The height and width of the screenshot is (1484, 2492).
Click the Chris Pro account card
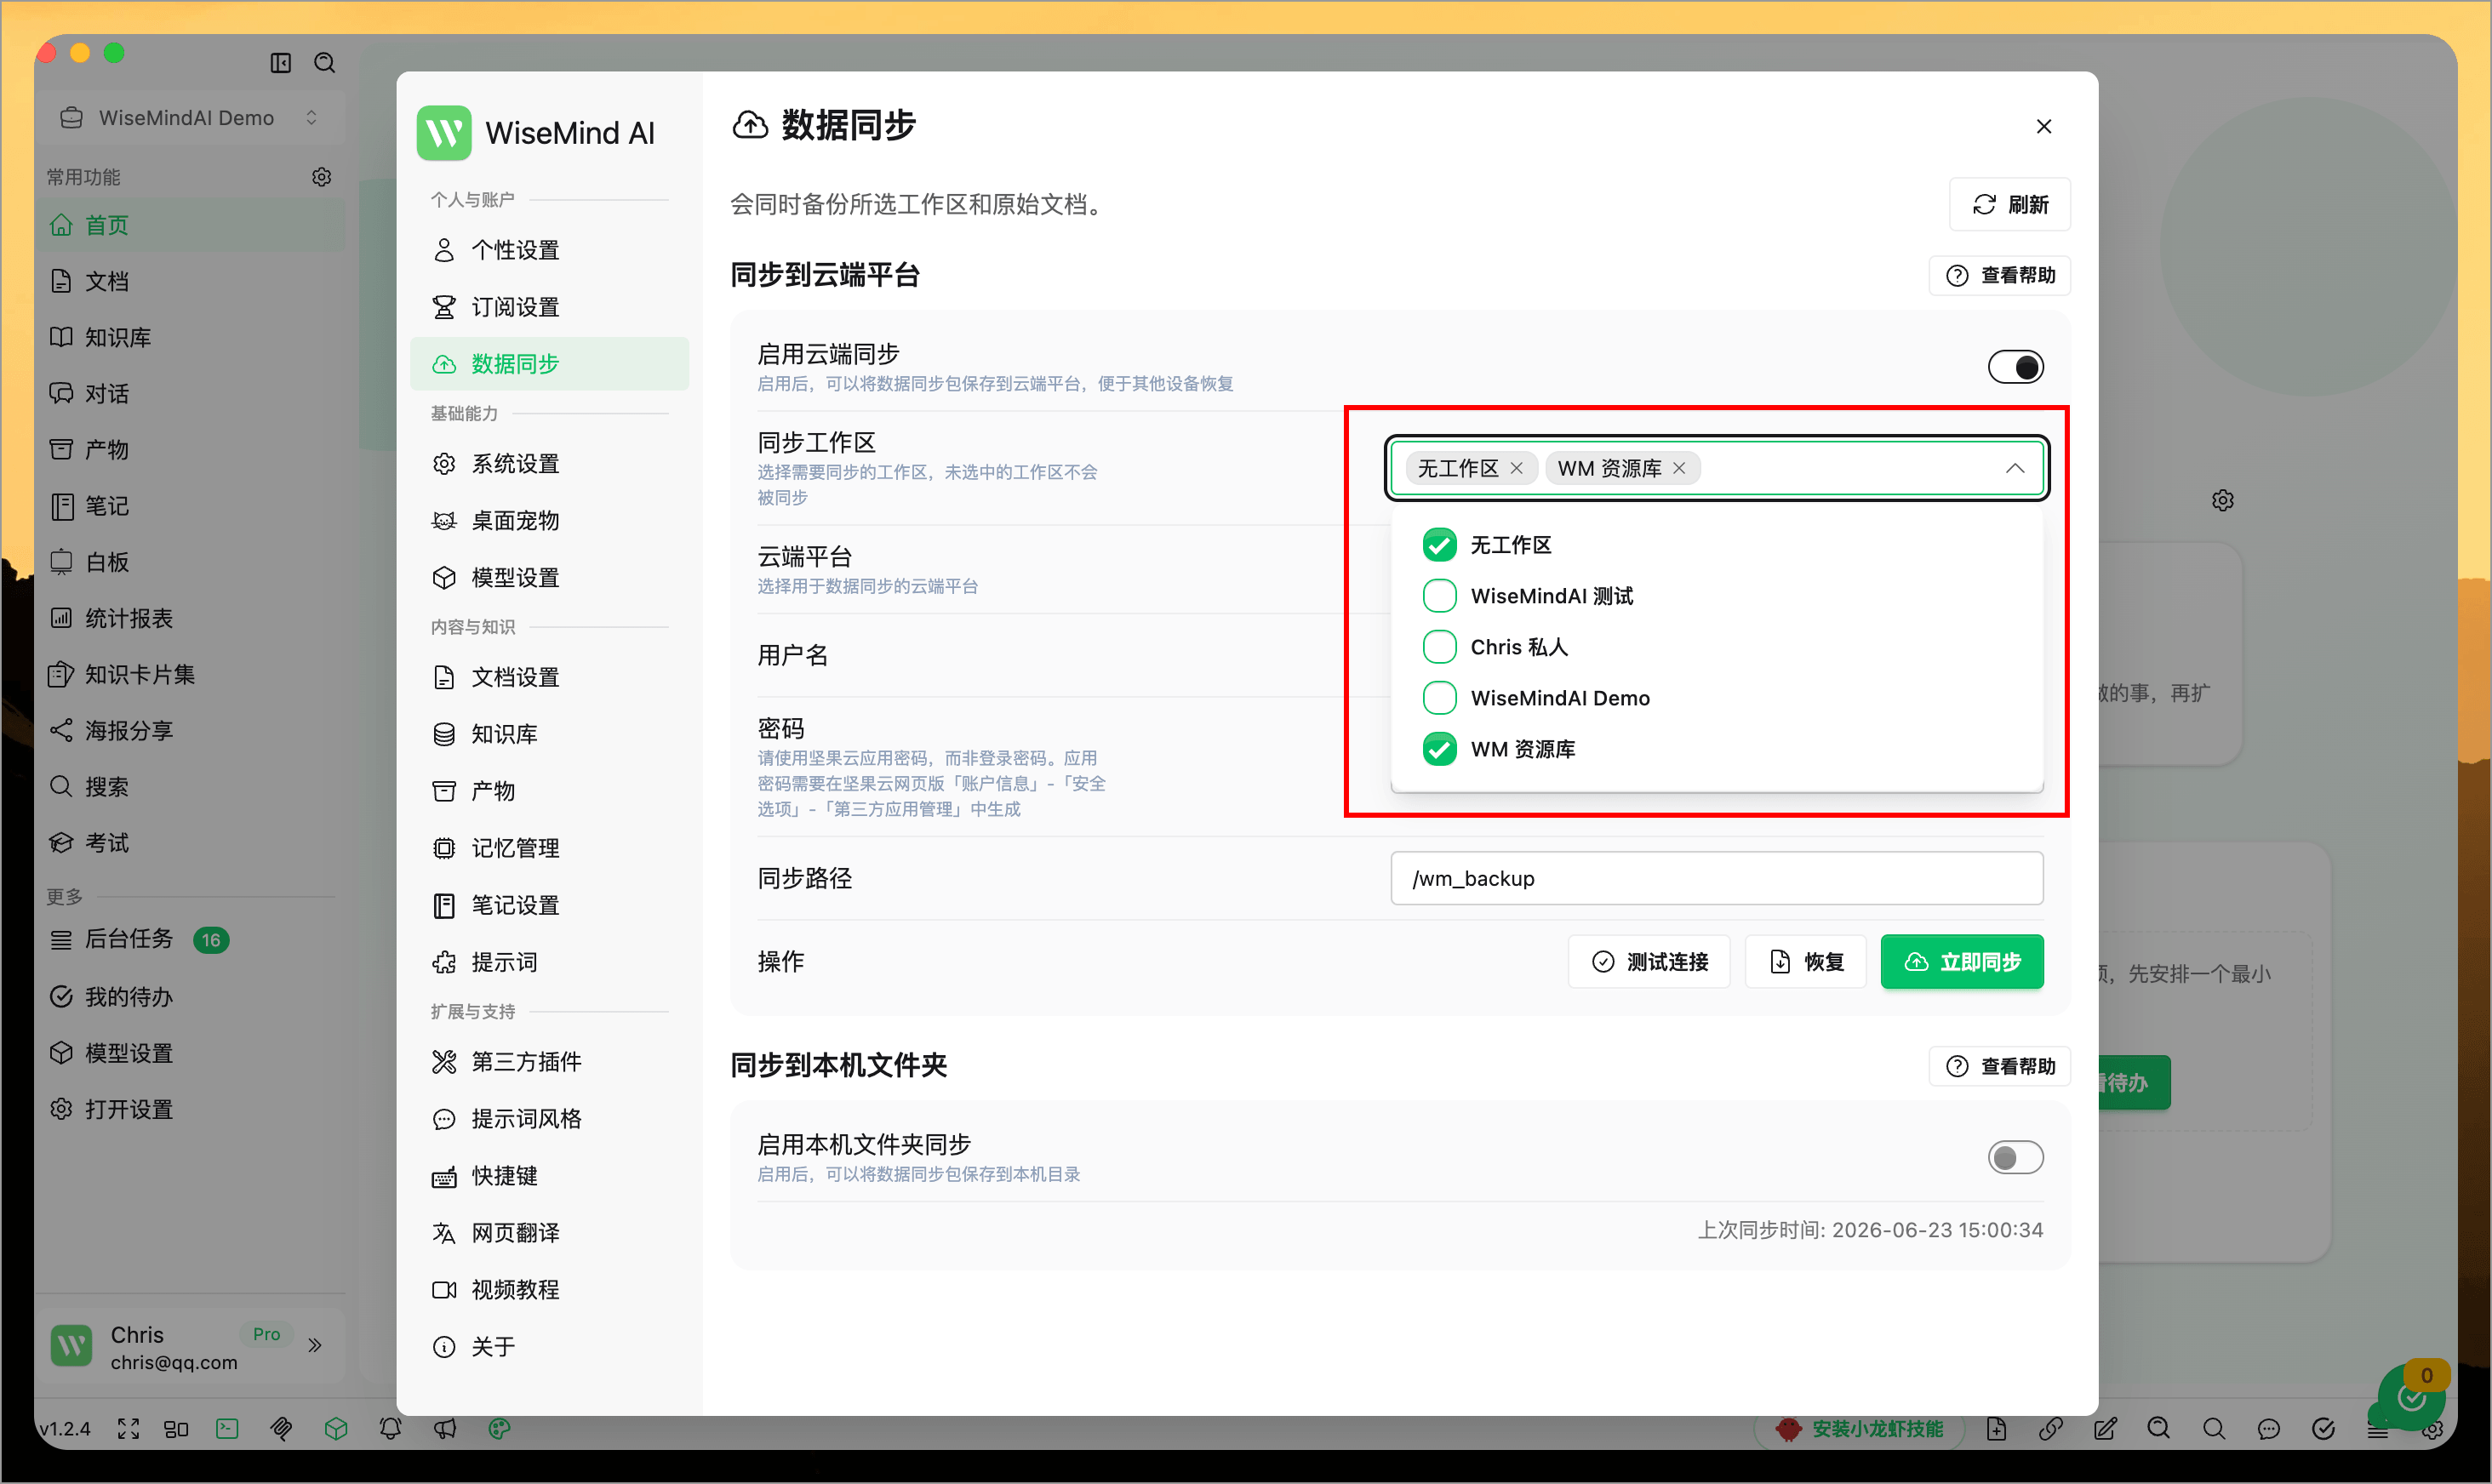[x=190, y=1346]
